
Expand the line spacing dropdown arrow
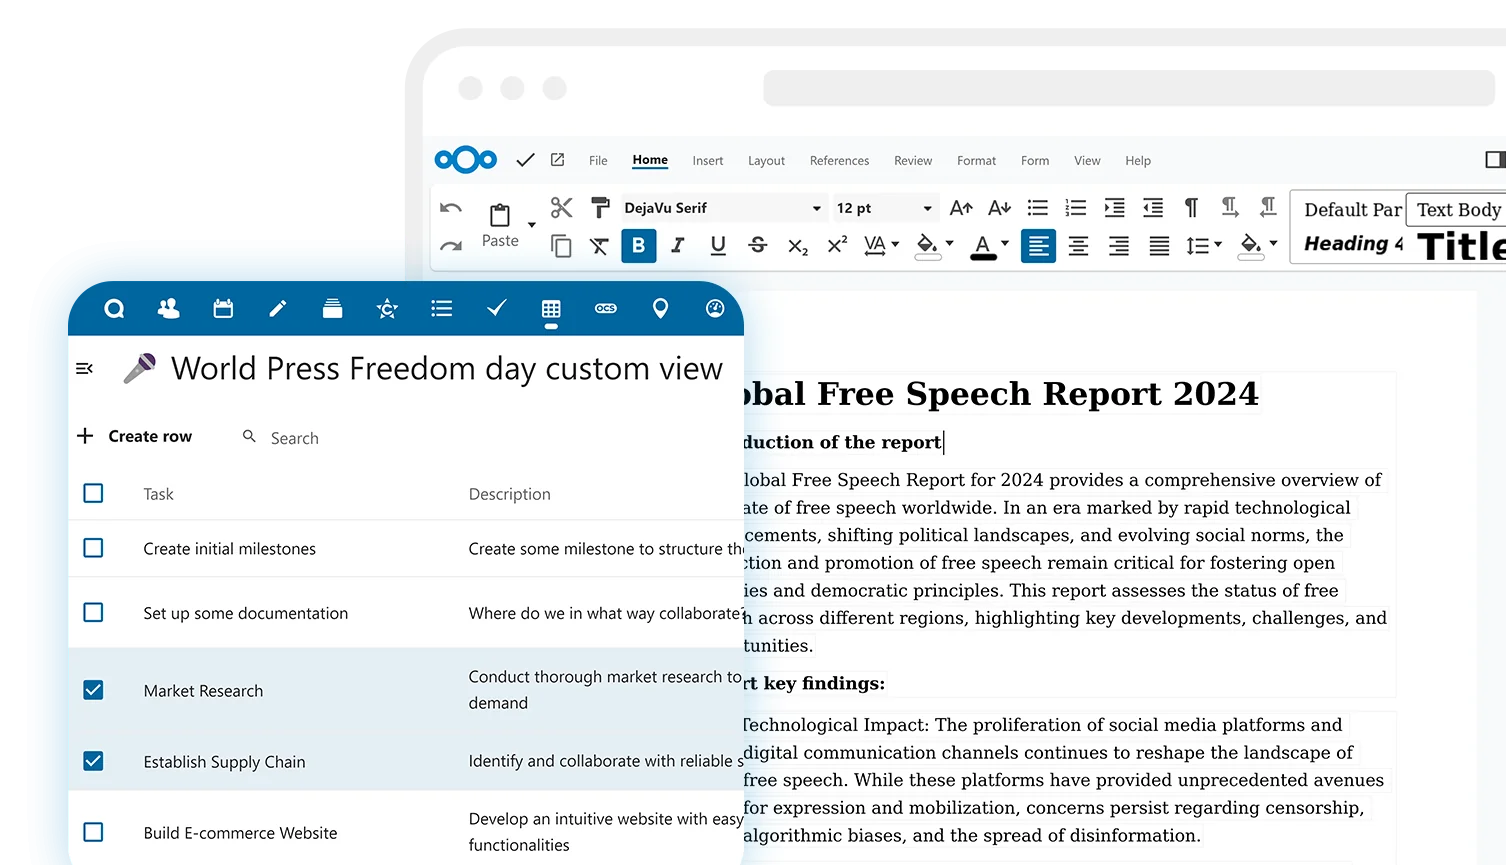point(1218,245)
